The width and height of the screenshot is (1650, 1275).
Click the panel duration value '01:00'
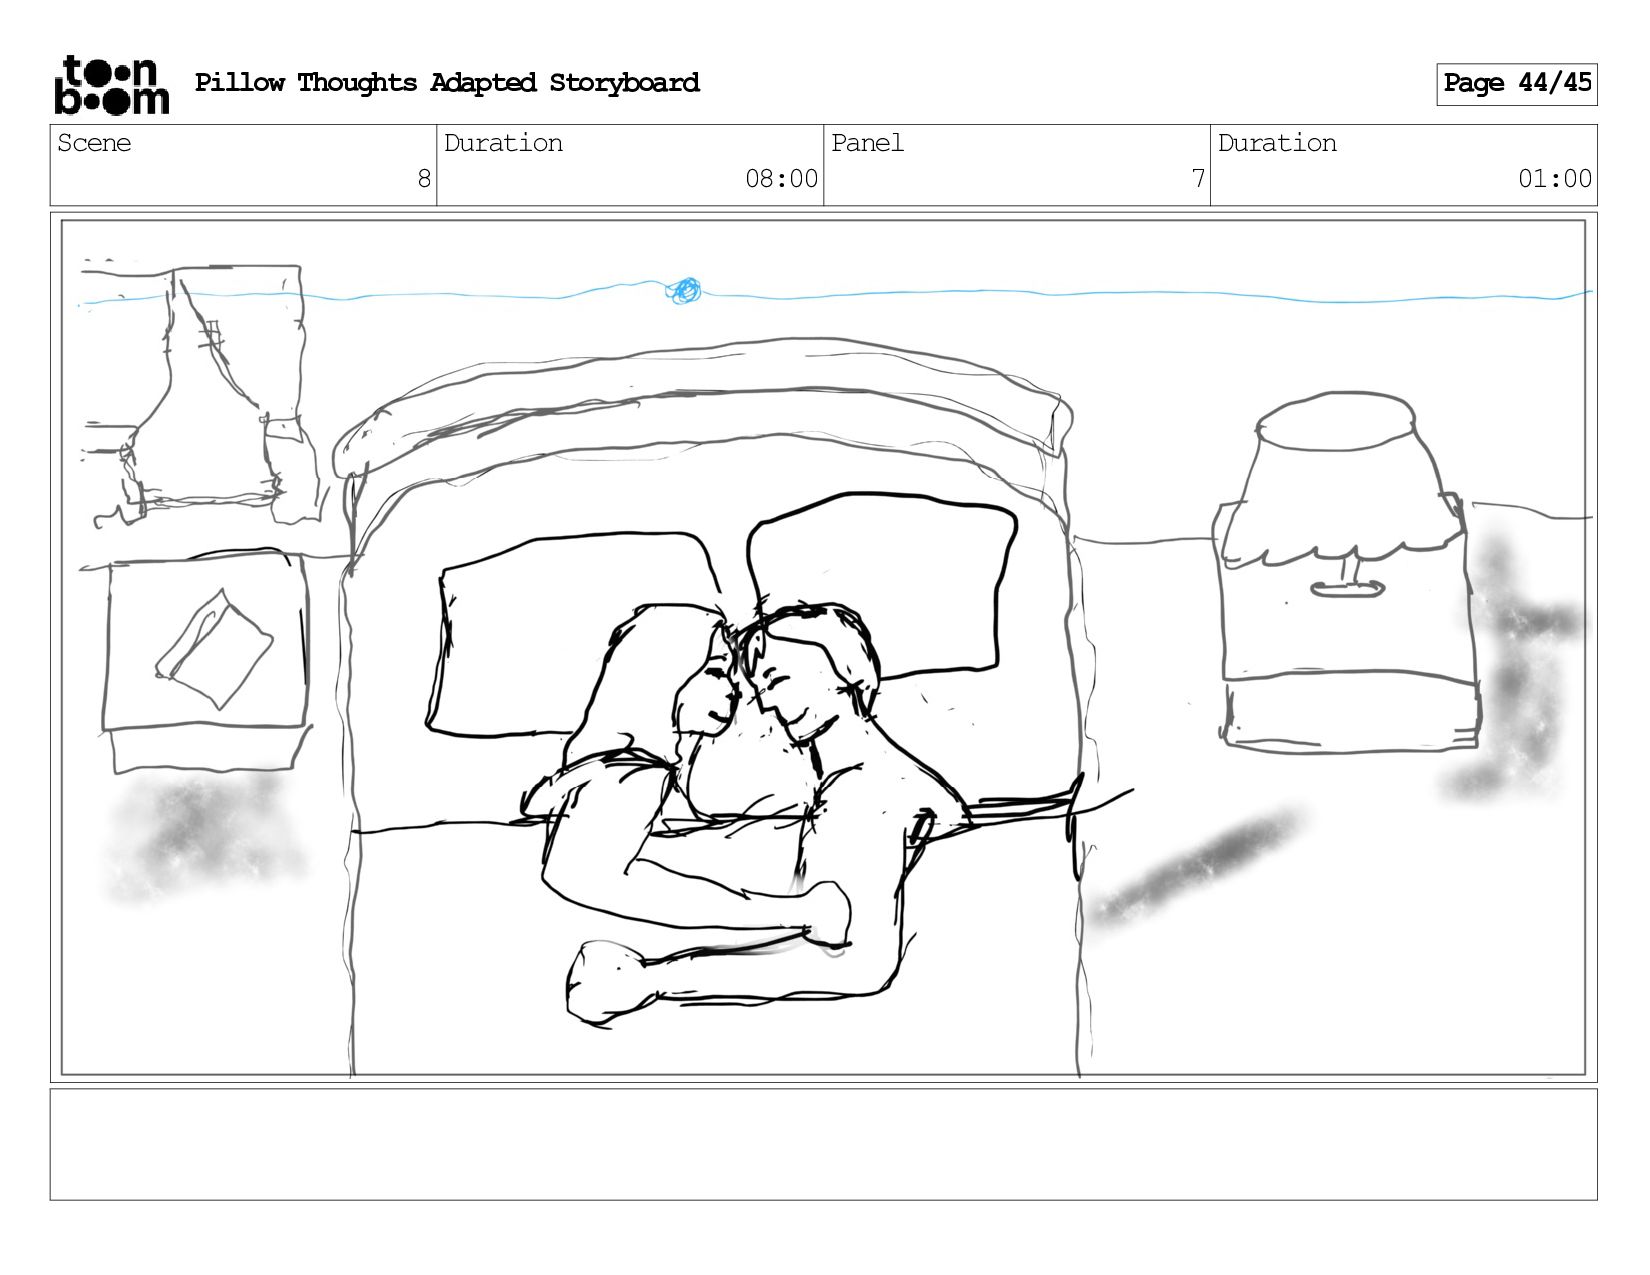(x=1555, y=179)
